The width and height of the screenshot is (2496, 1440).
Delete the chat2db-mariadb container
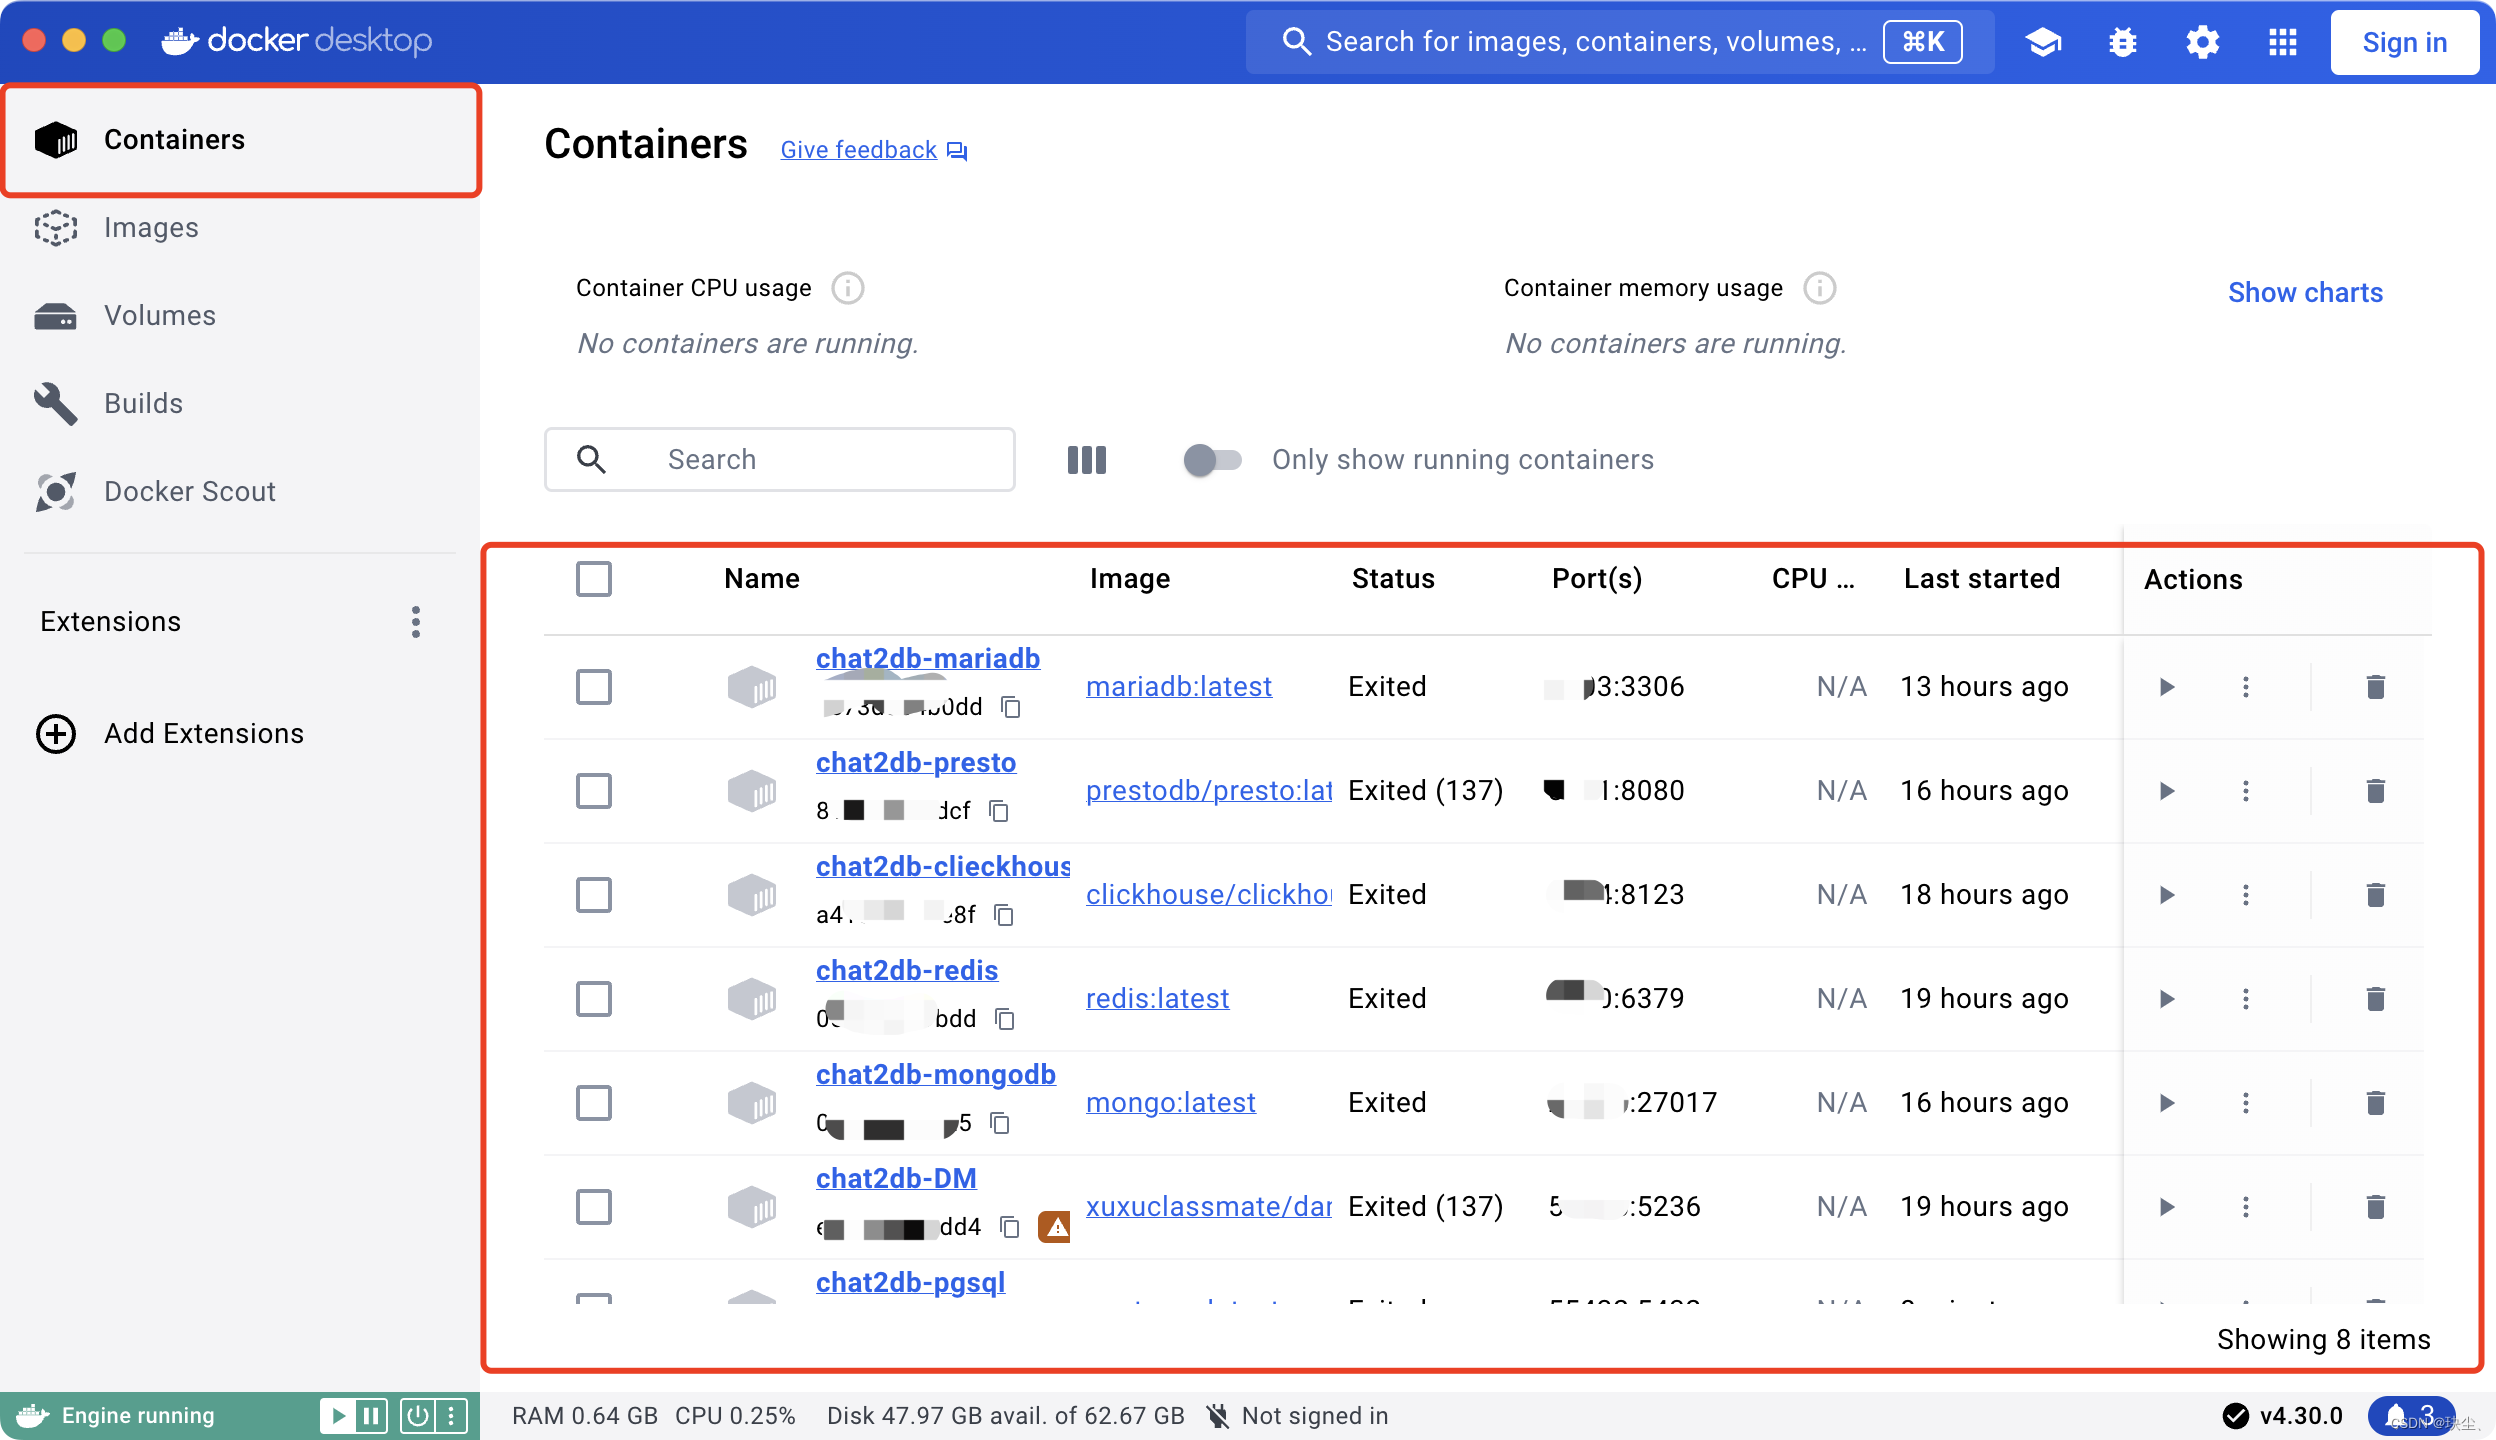coord(2376,687)
